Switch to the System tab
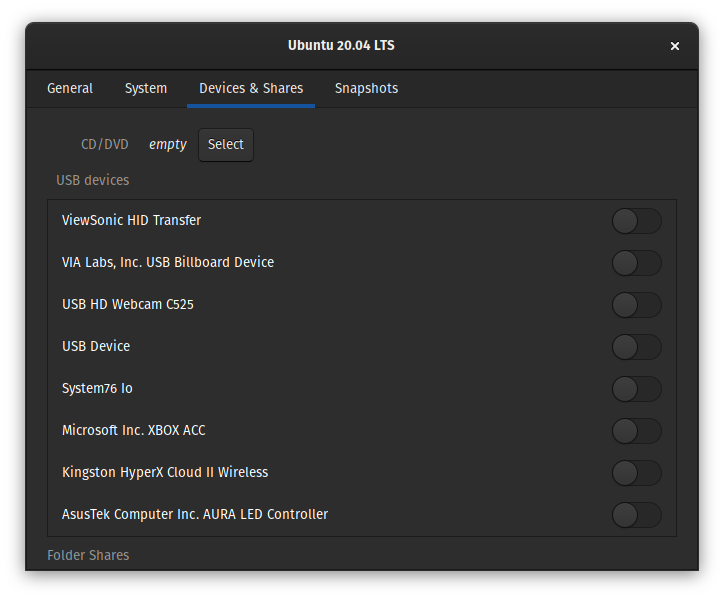Screen dimensions: 724x599 (146, 89)
